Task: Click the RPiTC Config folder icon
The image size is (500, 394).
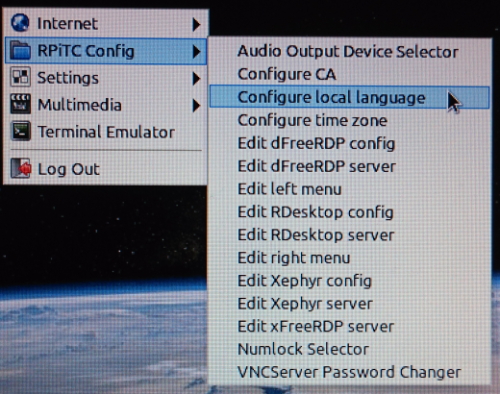Action: [x=20, y=51]
